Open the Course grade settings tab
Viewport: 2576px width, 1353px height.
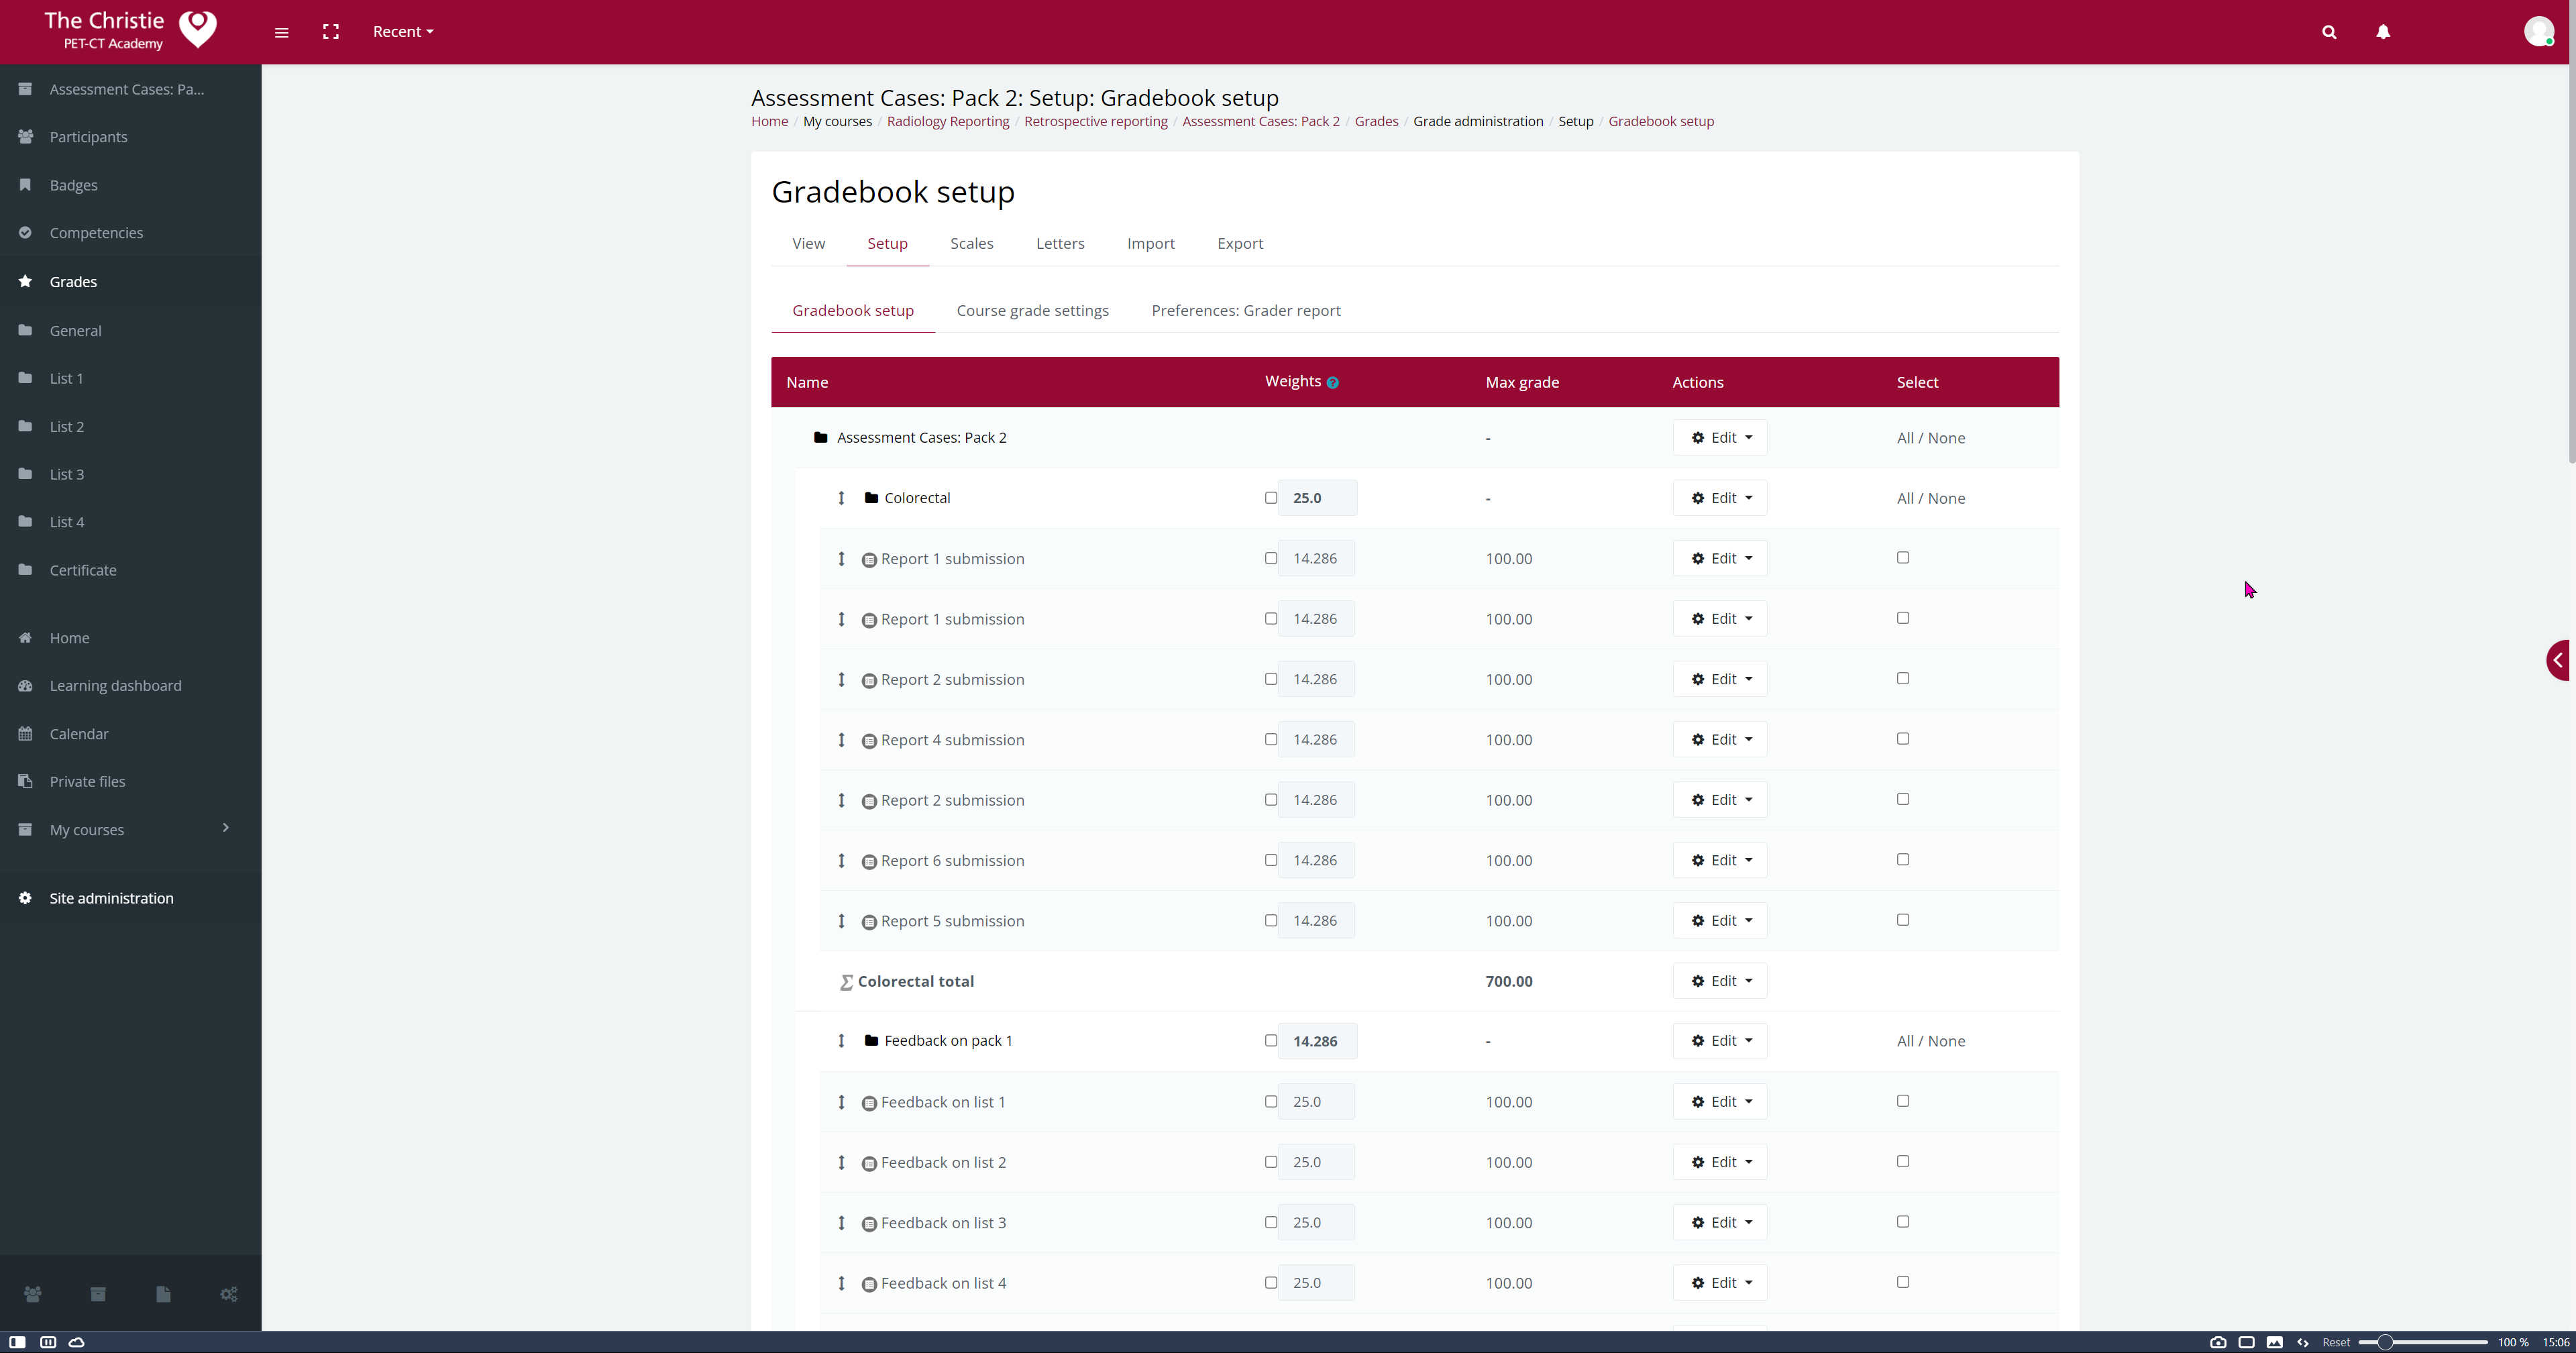(x=1032, y=311)
